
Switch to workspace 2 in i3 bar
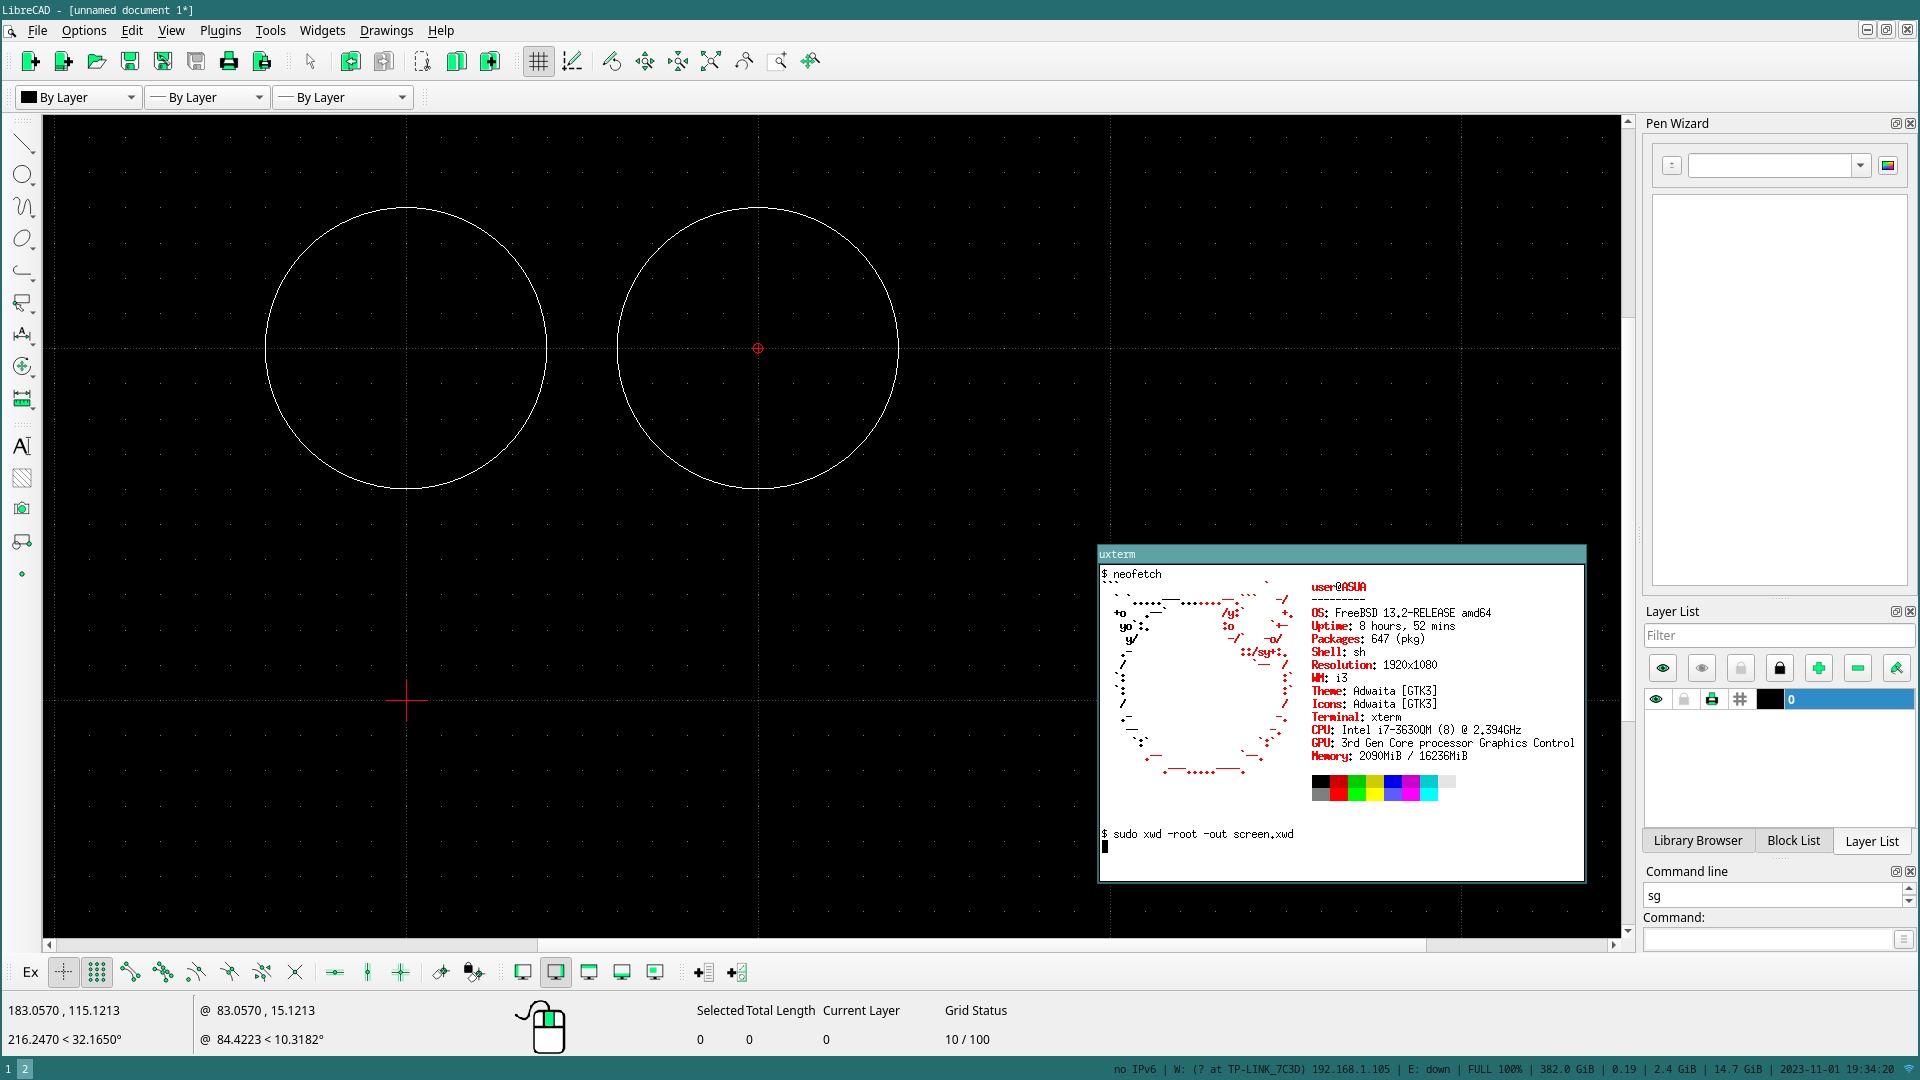pos(25,1069)
